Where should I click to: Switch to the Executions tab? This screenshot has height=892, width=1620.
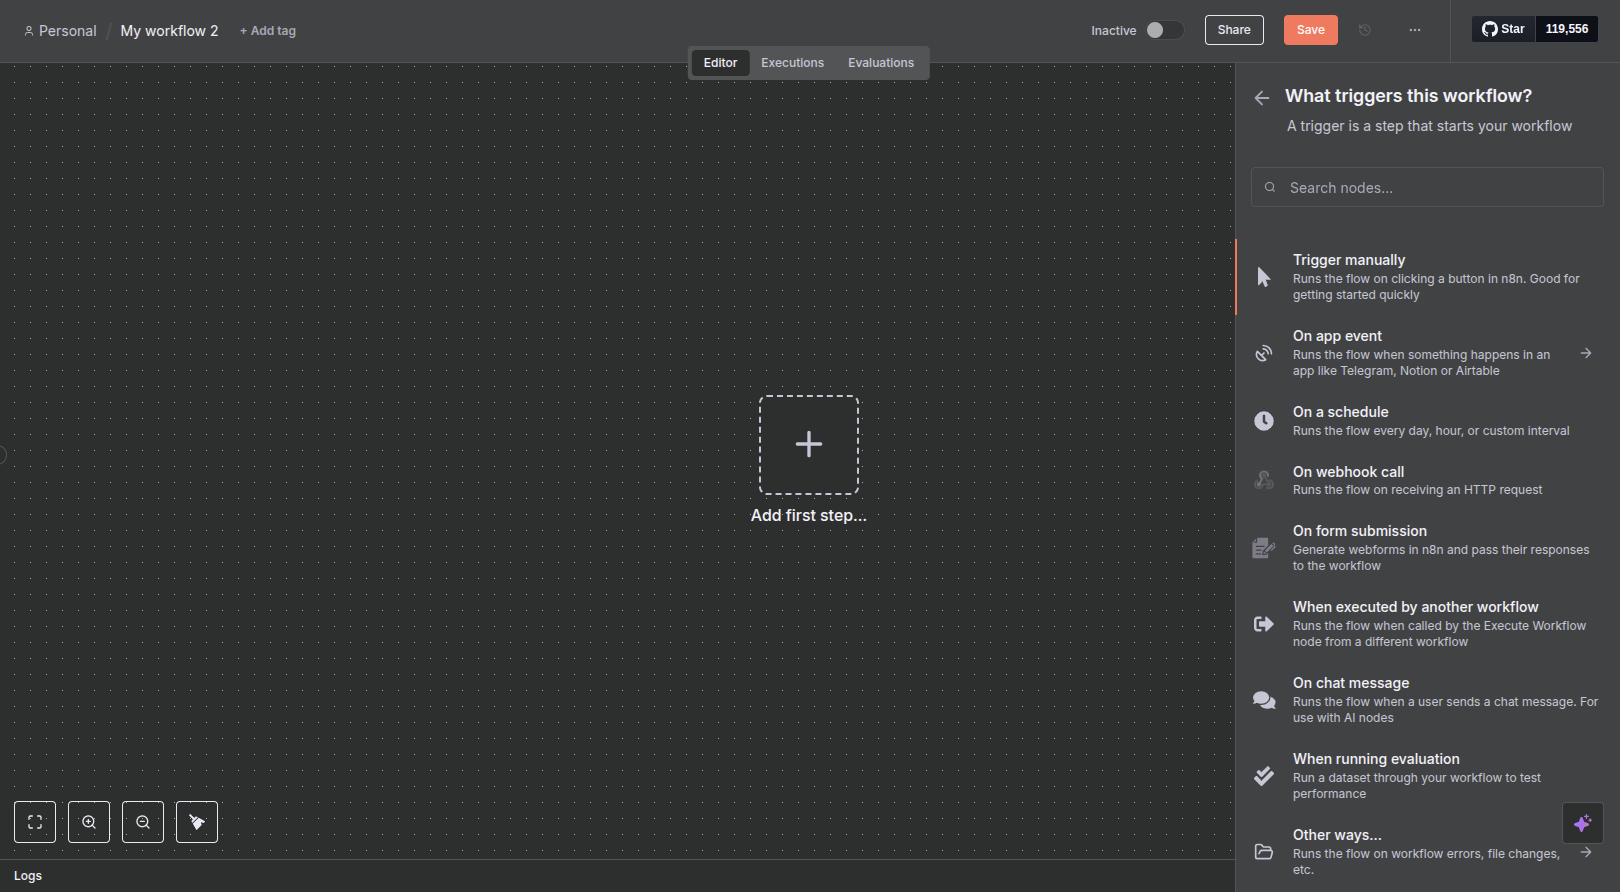click(x=792, y=63)
